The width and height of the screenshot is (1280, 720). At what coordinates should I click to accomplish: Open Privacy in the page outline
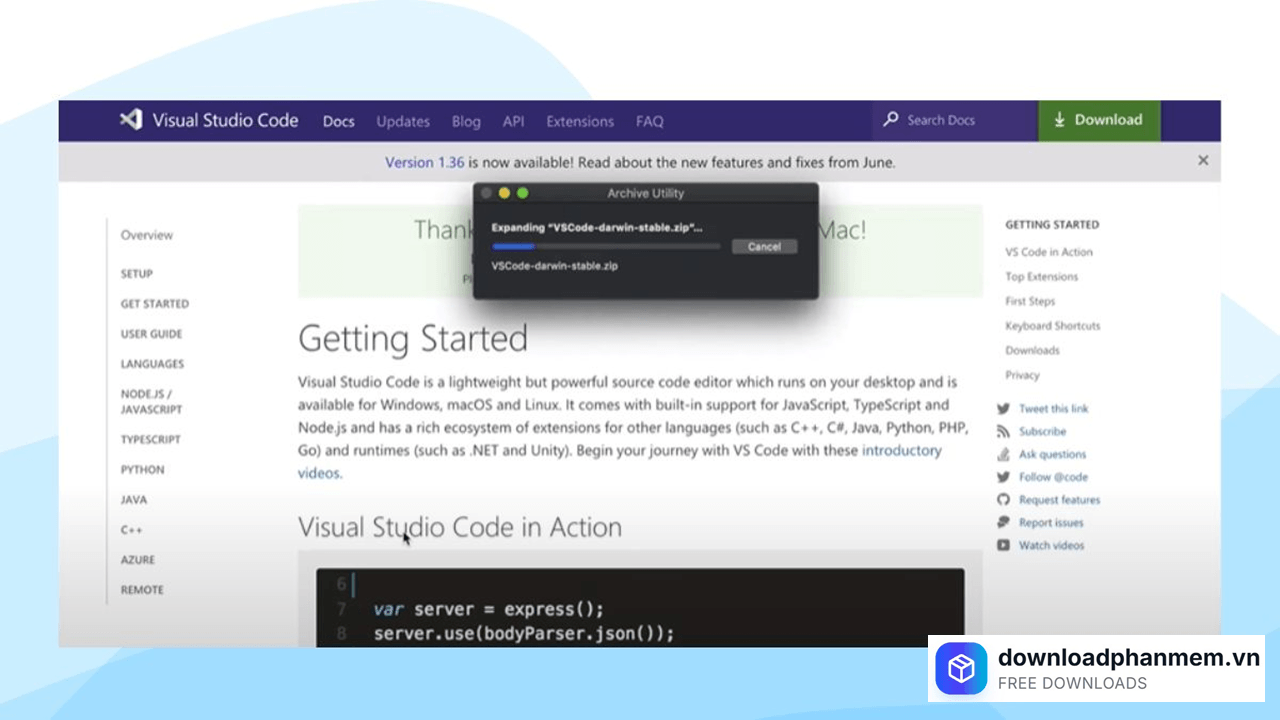click(x=1022, y=375)
